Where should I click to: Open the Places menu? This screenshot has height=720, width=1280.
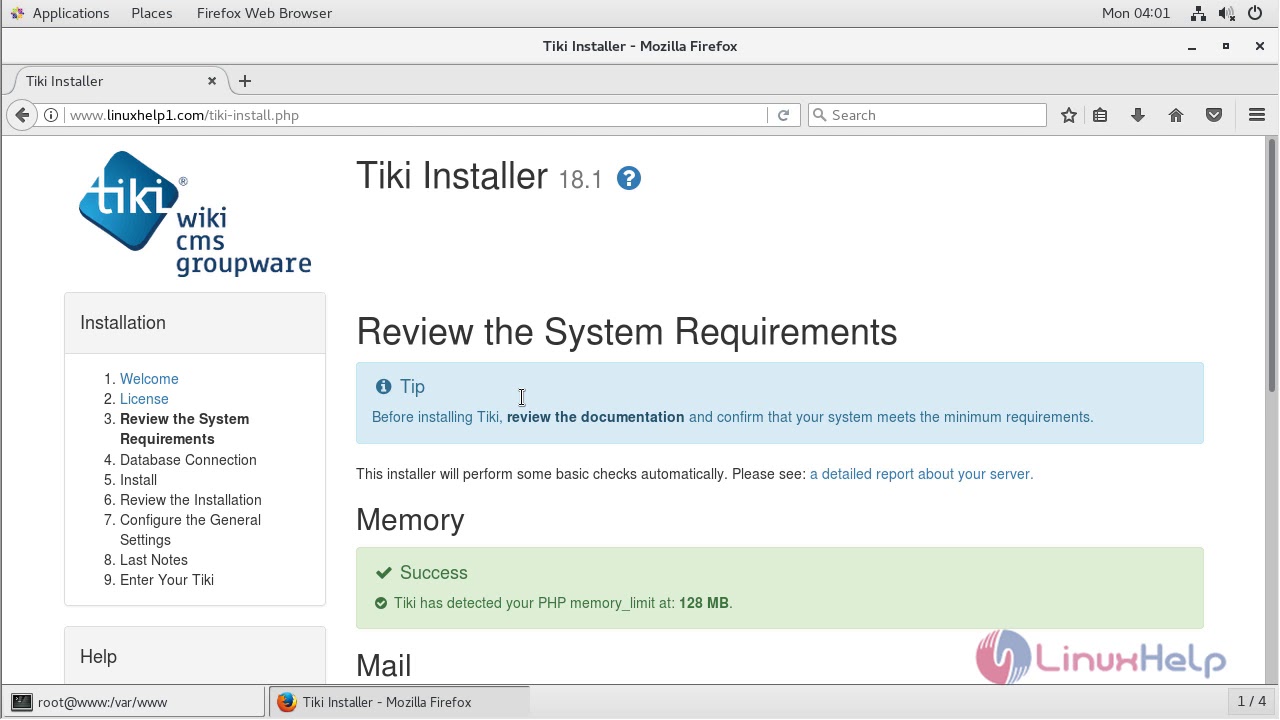coord(152,13)
